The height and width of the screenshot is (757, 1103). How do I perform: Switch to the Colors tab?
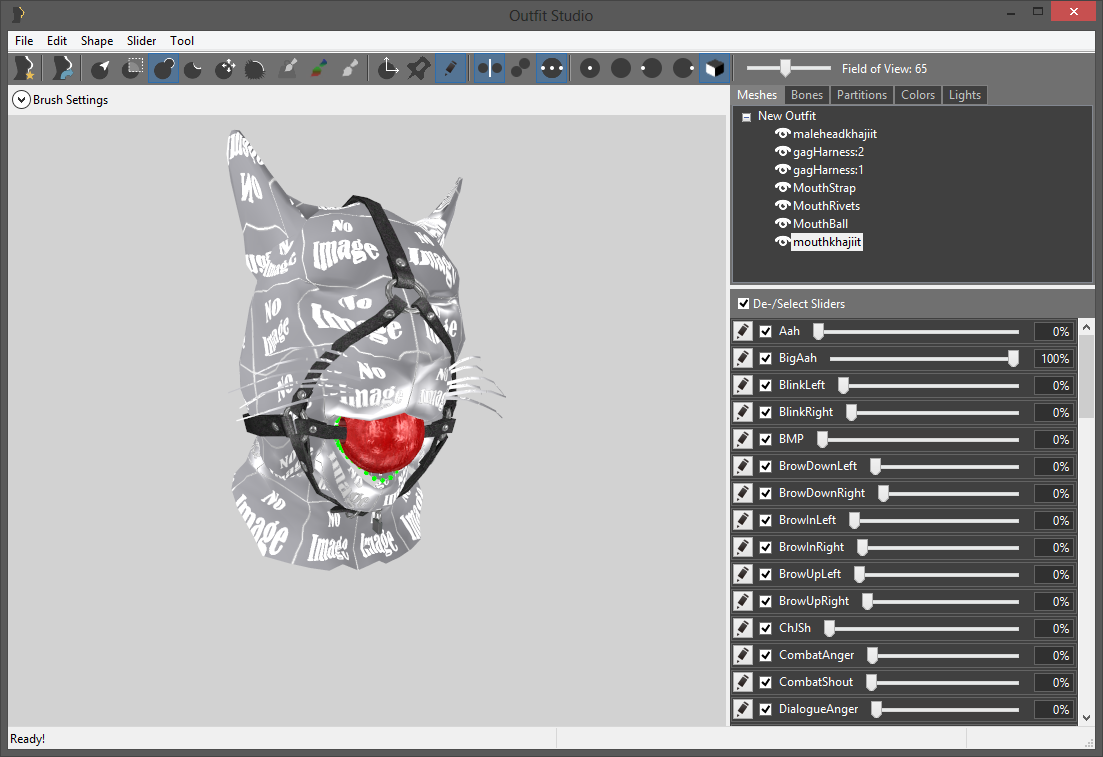918,95
